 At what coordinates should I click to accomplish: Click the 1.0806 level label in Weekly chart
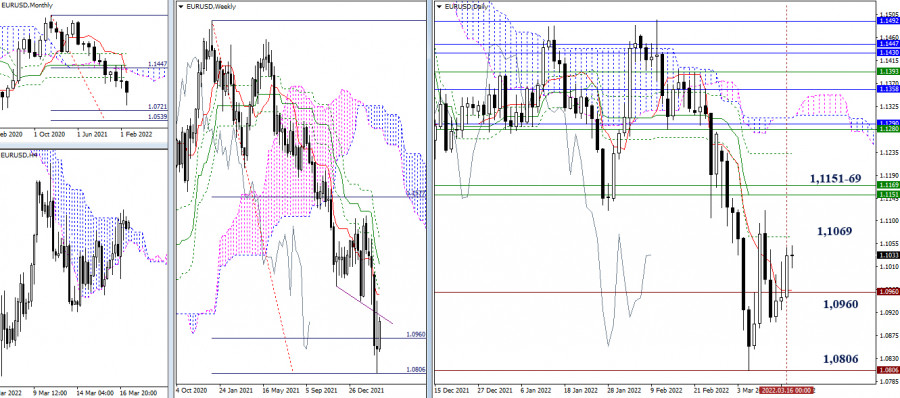point(416,370)
